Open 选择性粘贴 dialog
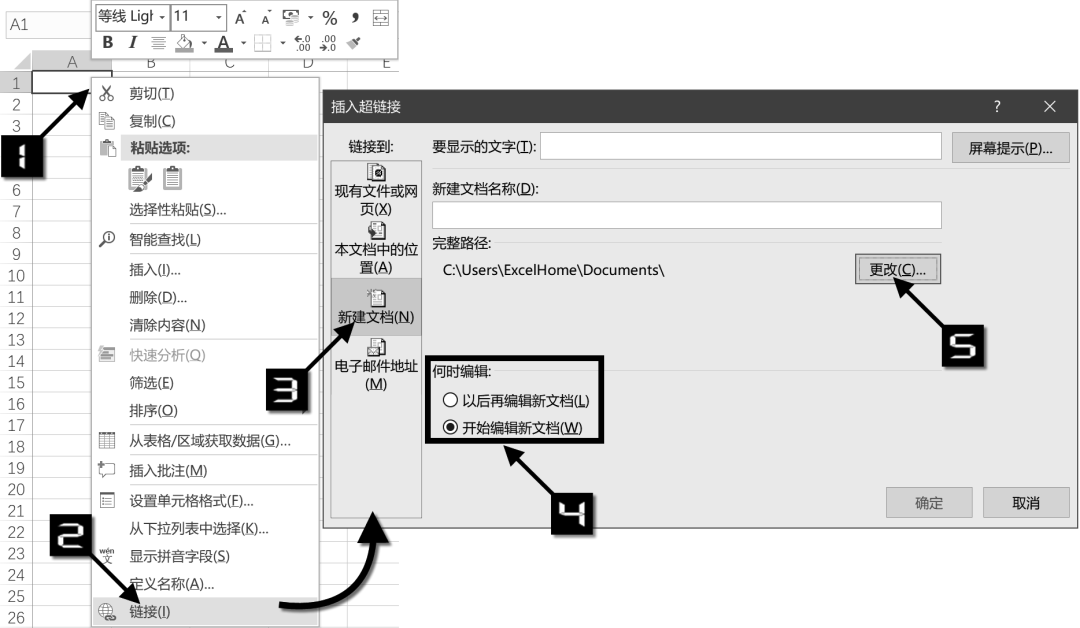This screenshot has height=628, width=1080. point(205,209)
